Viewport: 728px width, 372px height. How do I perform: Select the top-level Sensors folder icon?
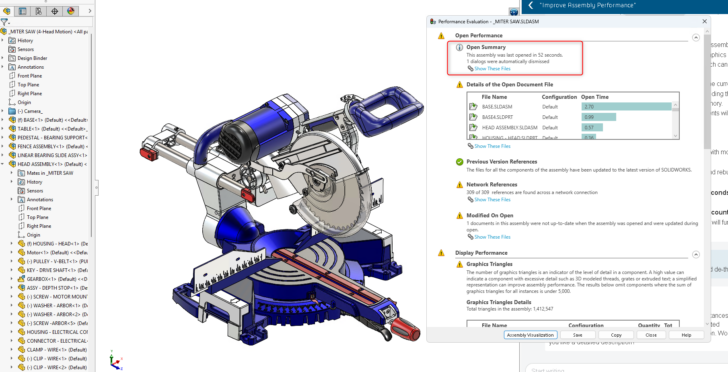click(x=12, y=49)
